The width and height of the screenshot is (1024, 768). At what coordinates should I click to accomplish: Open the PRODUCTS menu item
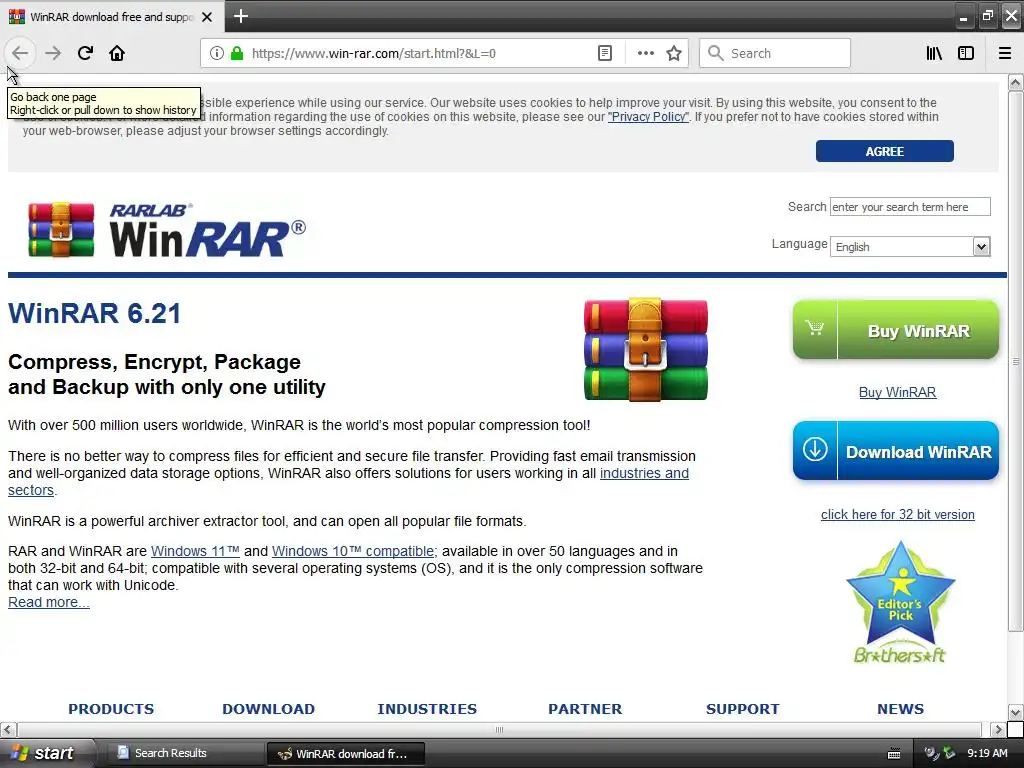[x=111, y=709]
